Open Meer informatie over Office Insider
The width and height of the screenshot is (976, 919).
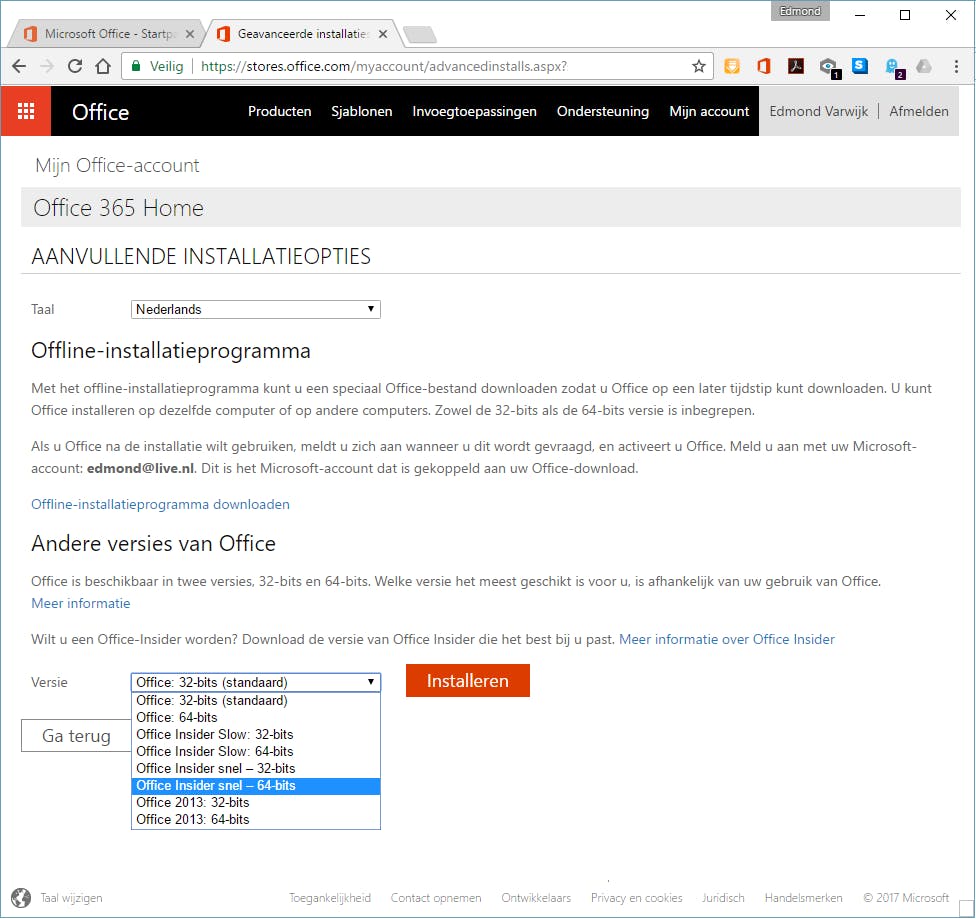click(x=726, y=639)
